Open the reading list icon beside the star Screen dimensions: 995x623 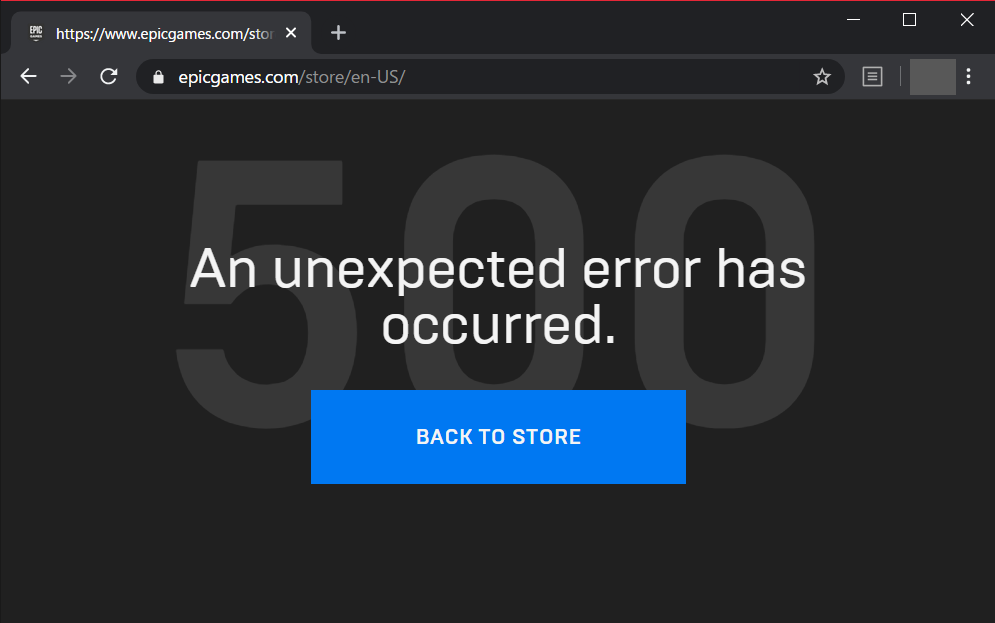pyautogui.click(x=873, y=77)
